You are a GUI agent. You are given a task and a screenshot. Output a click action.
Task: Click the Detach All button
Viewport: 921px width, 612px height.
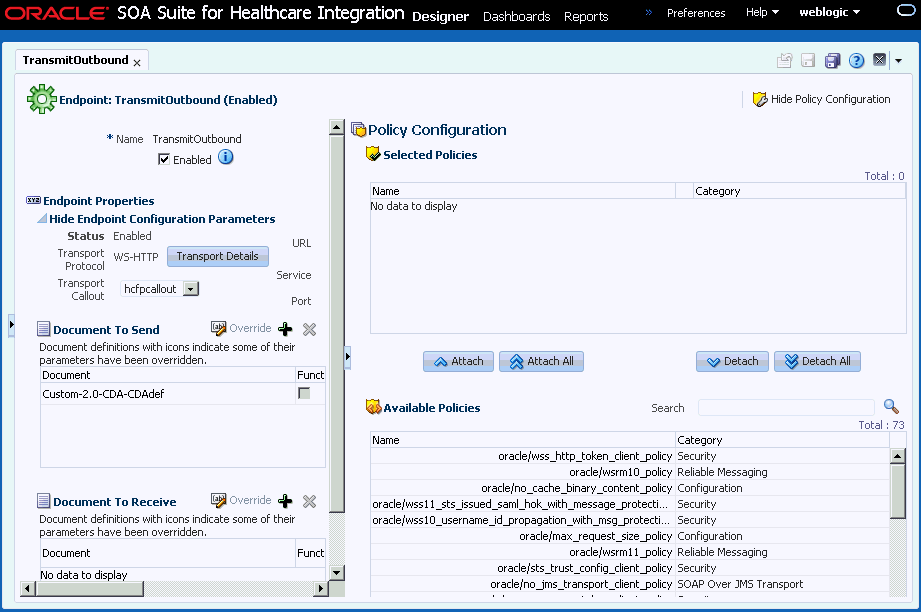(817, 361)
